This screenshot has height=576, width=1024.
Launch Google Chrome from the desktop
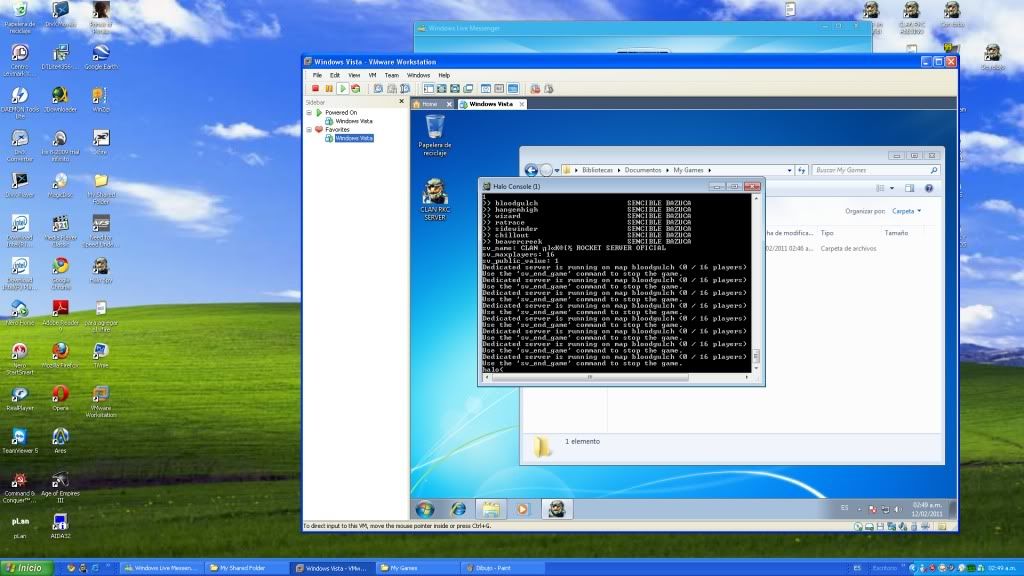[60, 274]
